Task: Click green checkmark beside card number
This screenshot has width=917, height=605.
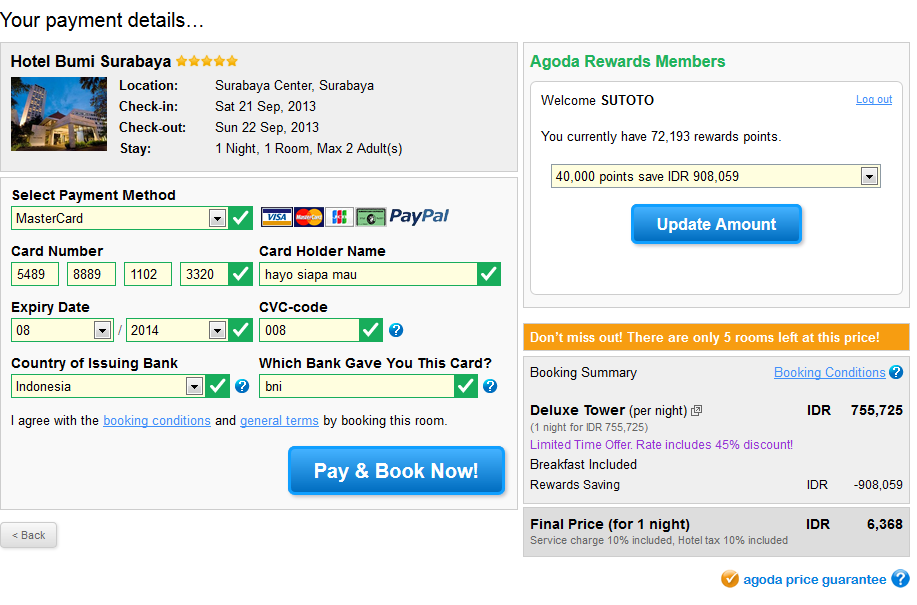Action: pyautogui.click(x=240, y=274)
